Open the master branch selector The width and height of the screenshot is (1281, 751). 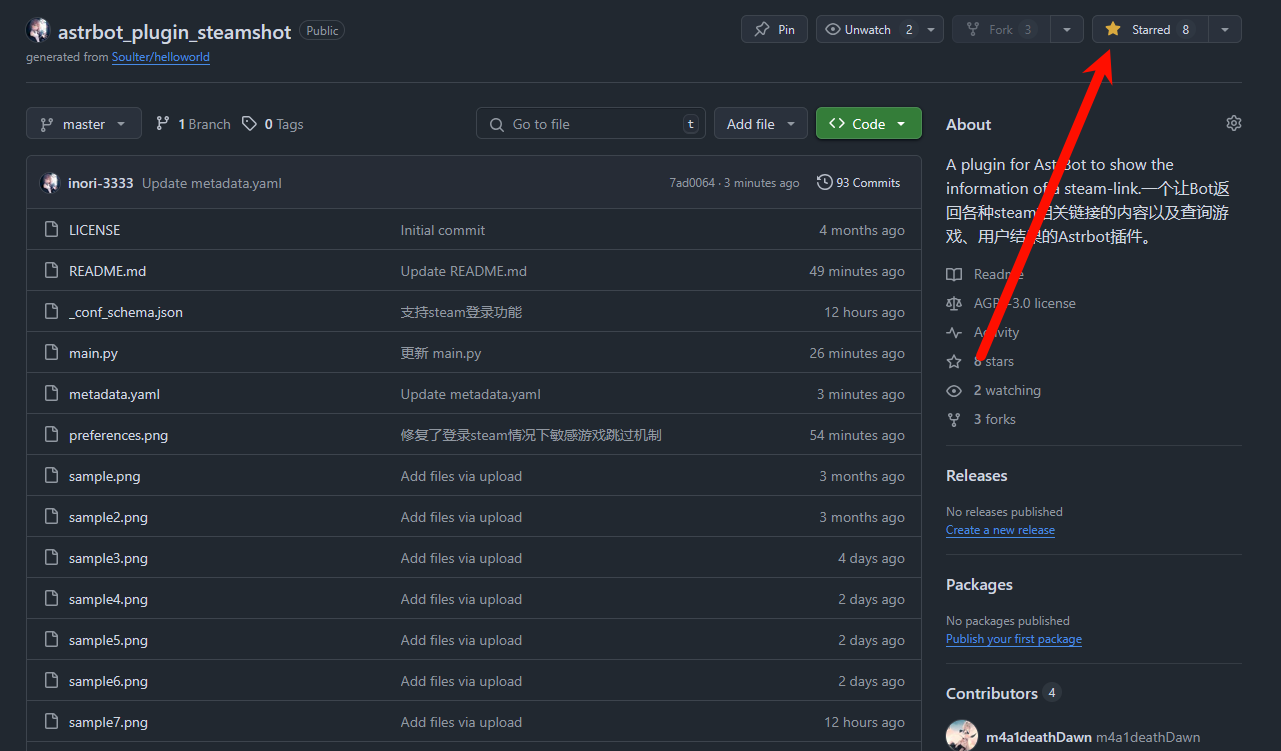click(x=84, y=124)
